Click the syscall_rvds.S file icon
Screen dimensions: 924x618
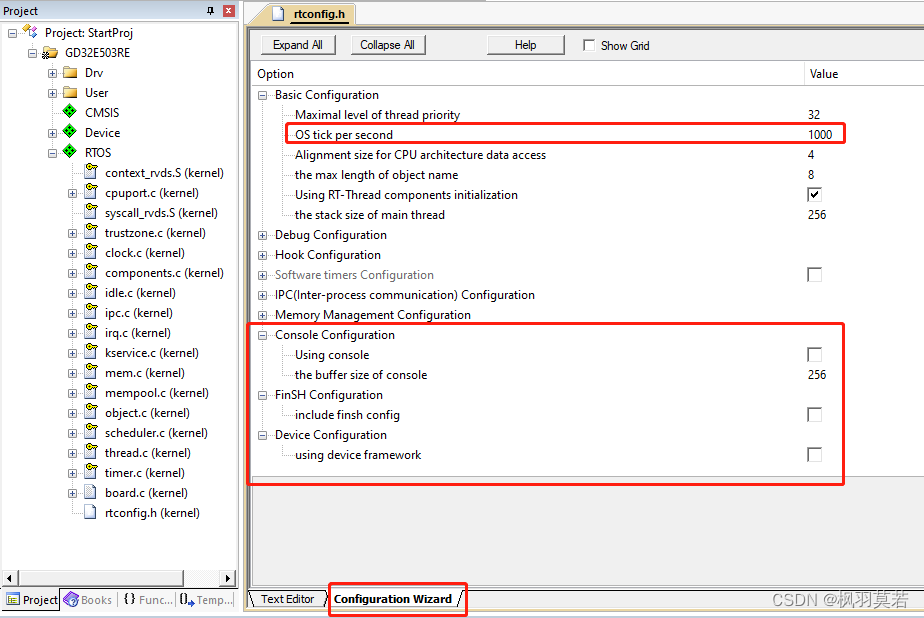tap(91, 211)
